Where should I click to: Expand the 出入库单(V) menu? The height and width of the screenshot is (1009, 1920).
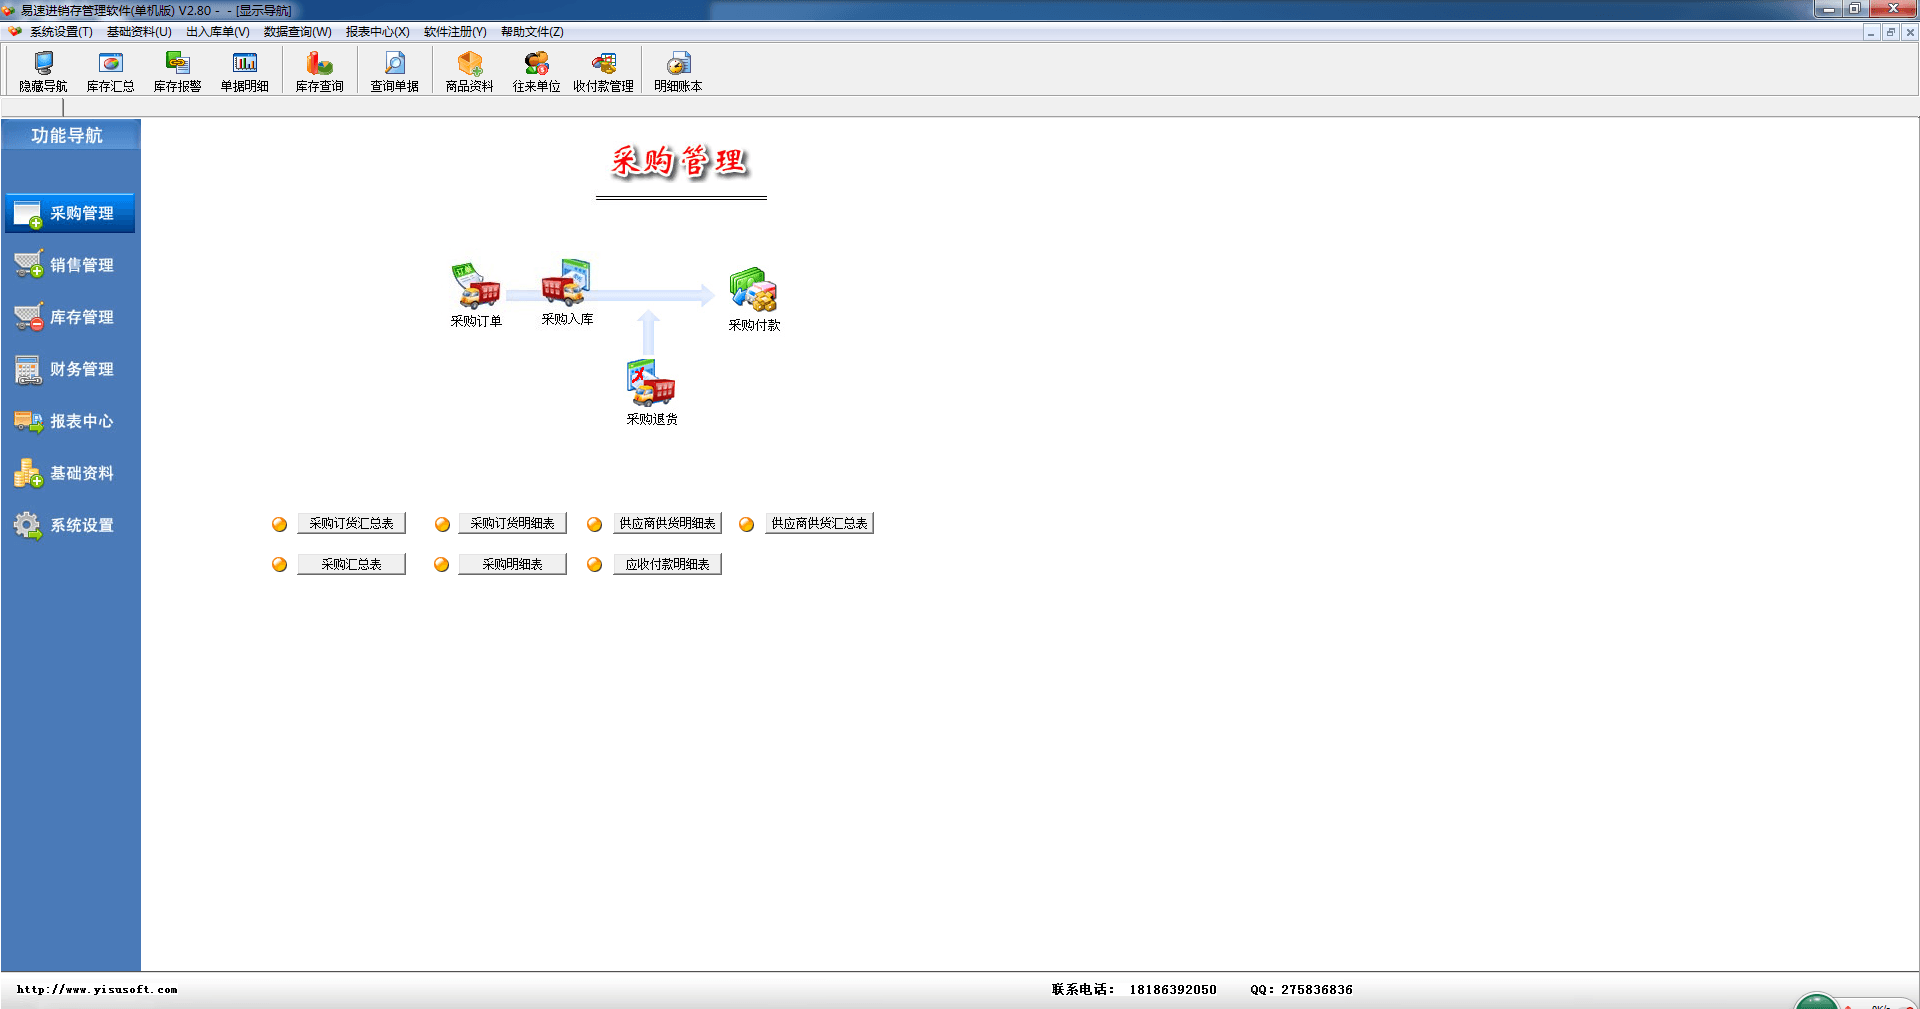click(x=217, y=32)
